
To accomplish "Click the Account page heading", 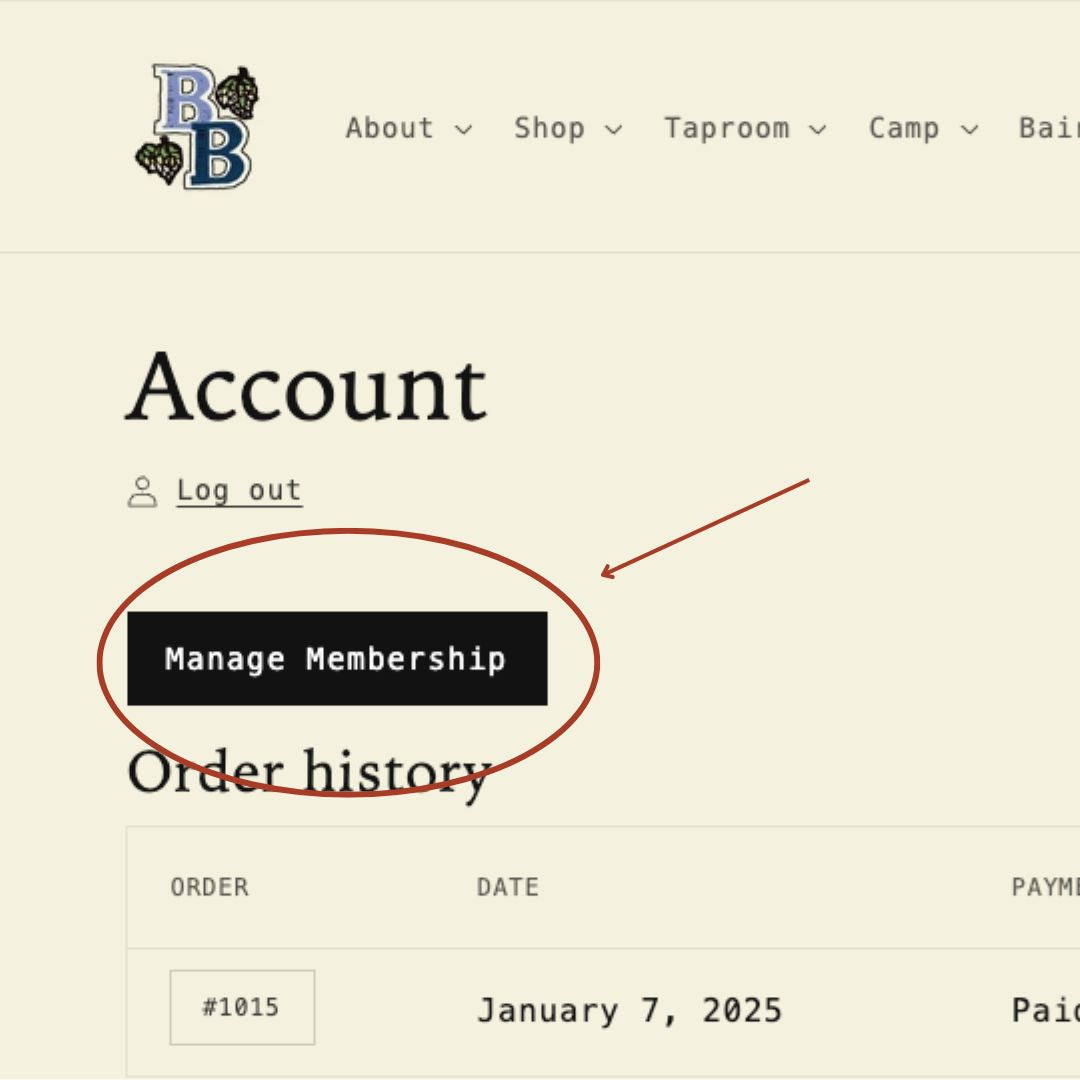I will (306, 388).
